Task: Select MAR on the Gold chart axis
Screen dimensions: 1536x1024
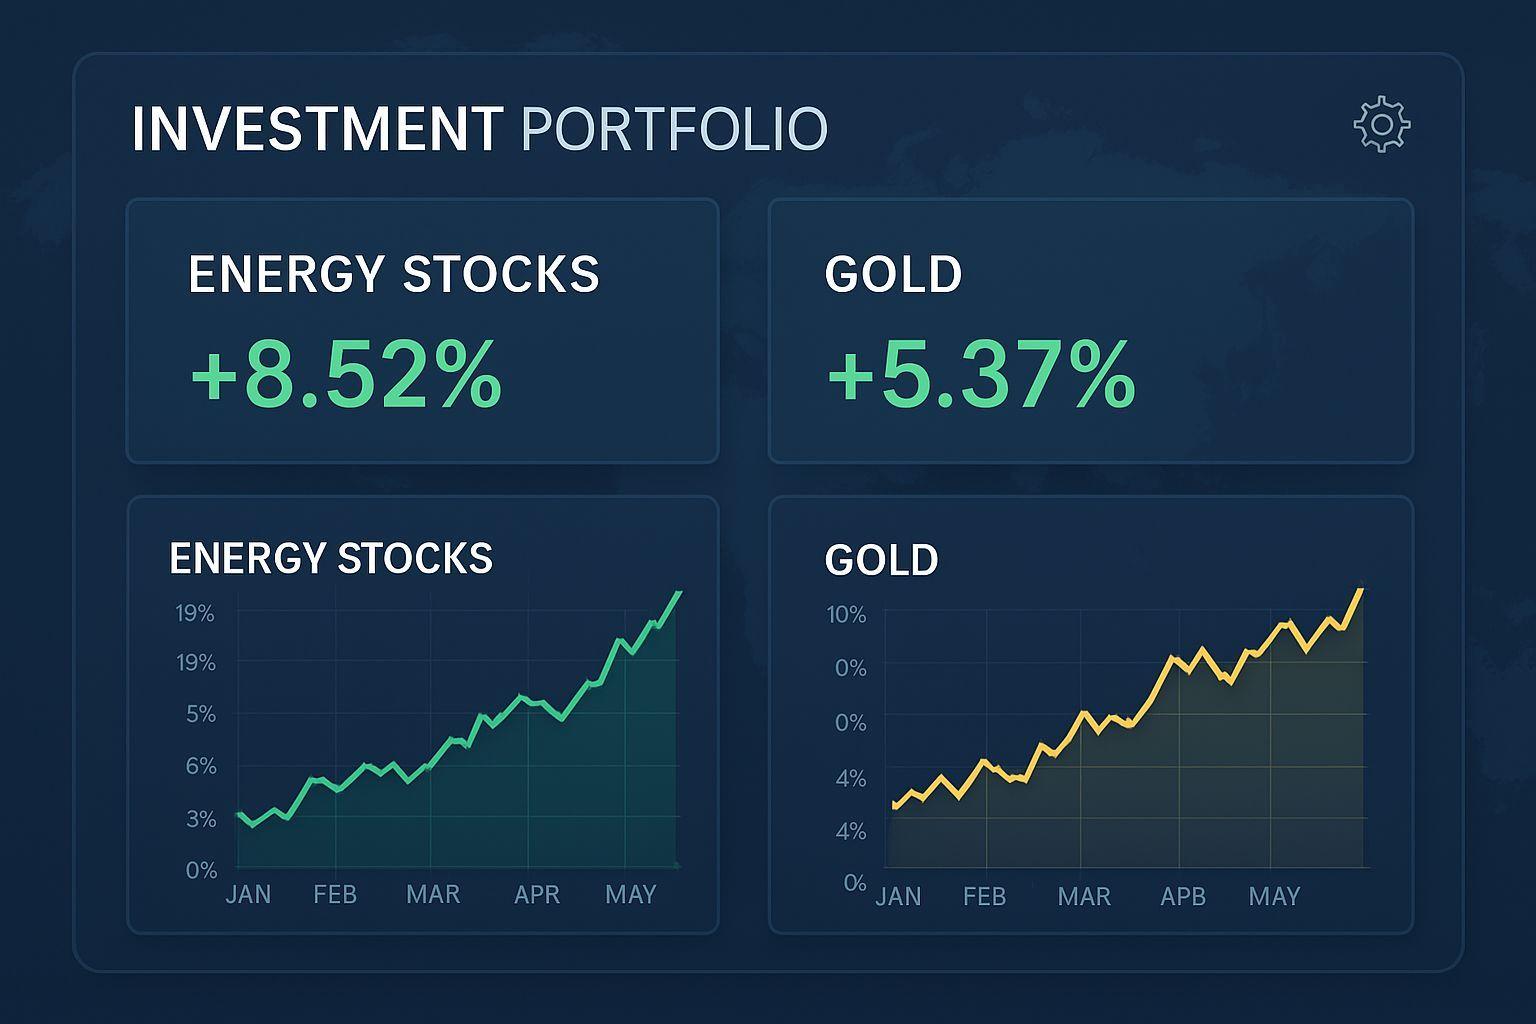Action: coord(1084,896)
